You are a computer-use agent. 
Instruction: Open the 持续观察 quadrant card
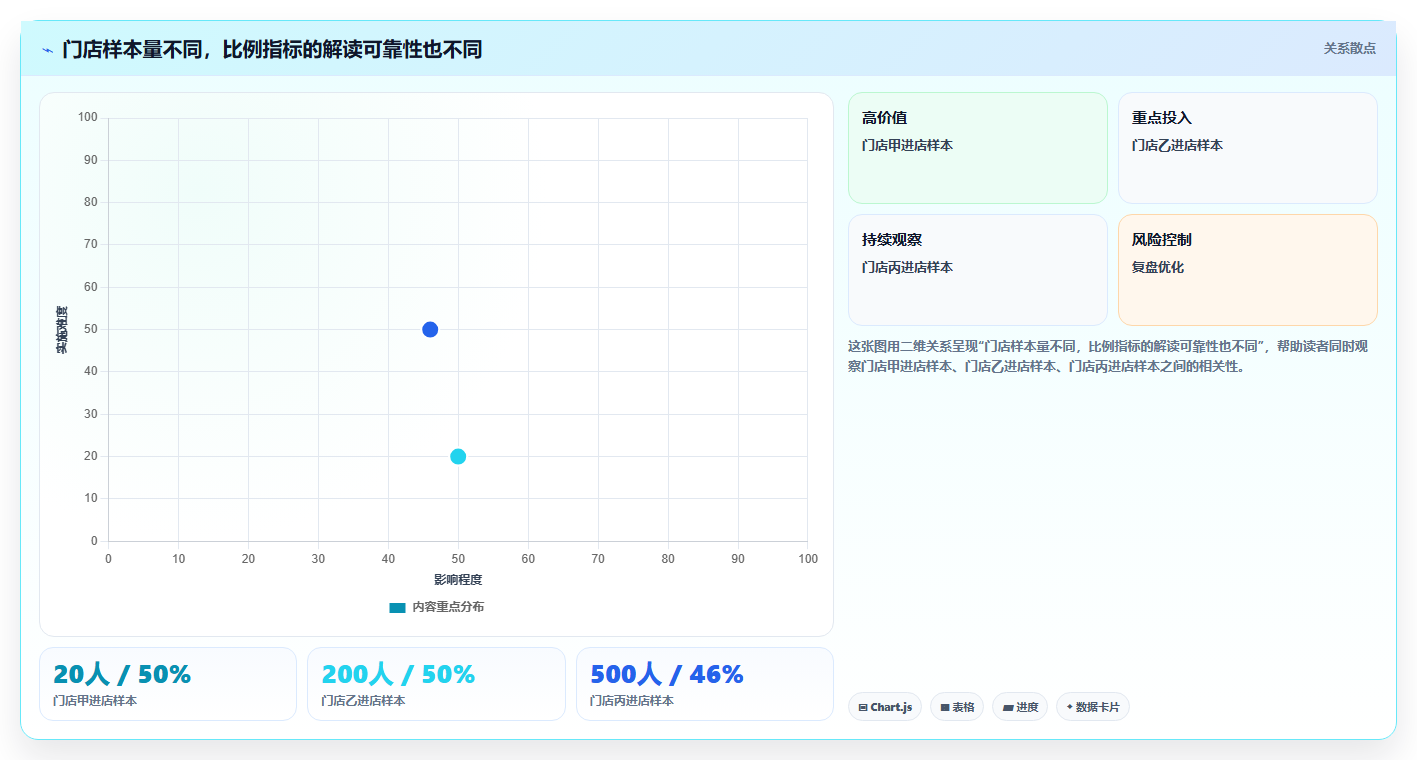978,270
